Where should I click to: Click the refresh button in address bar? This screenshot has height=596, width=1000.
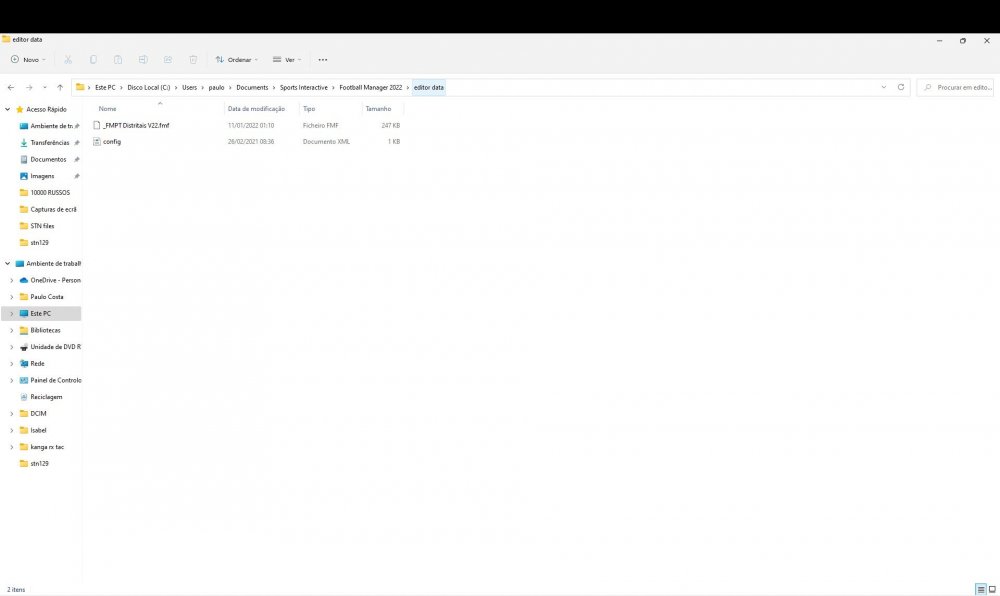tap(901, 87)
